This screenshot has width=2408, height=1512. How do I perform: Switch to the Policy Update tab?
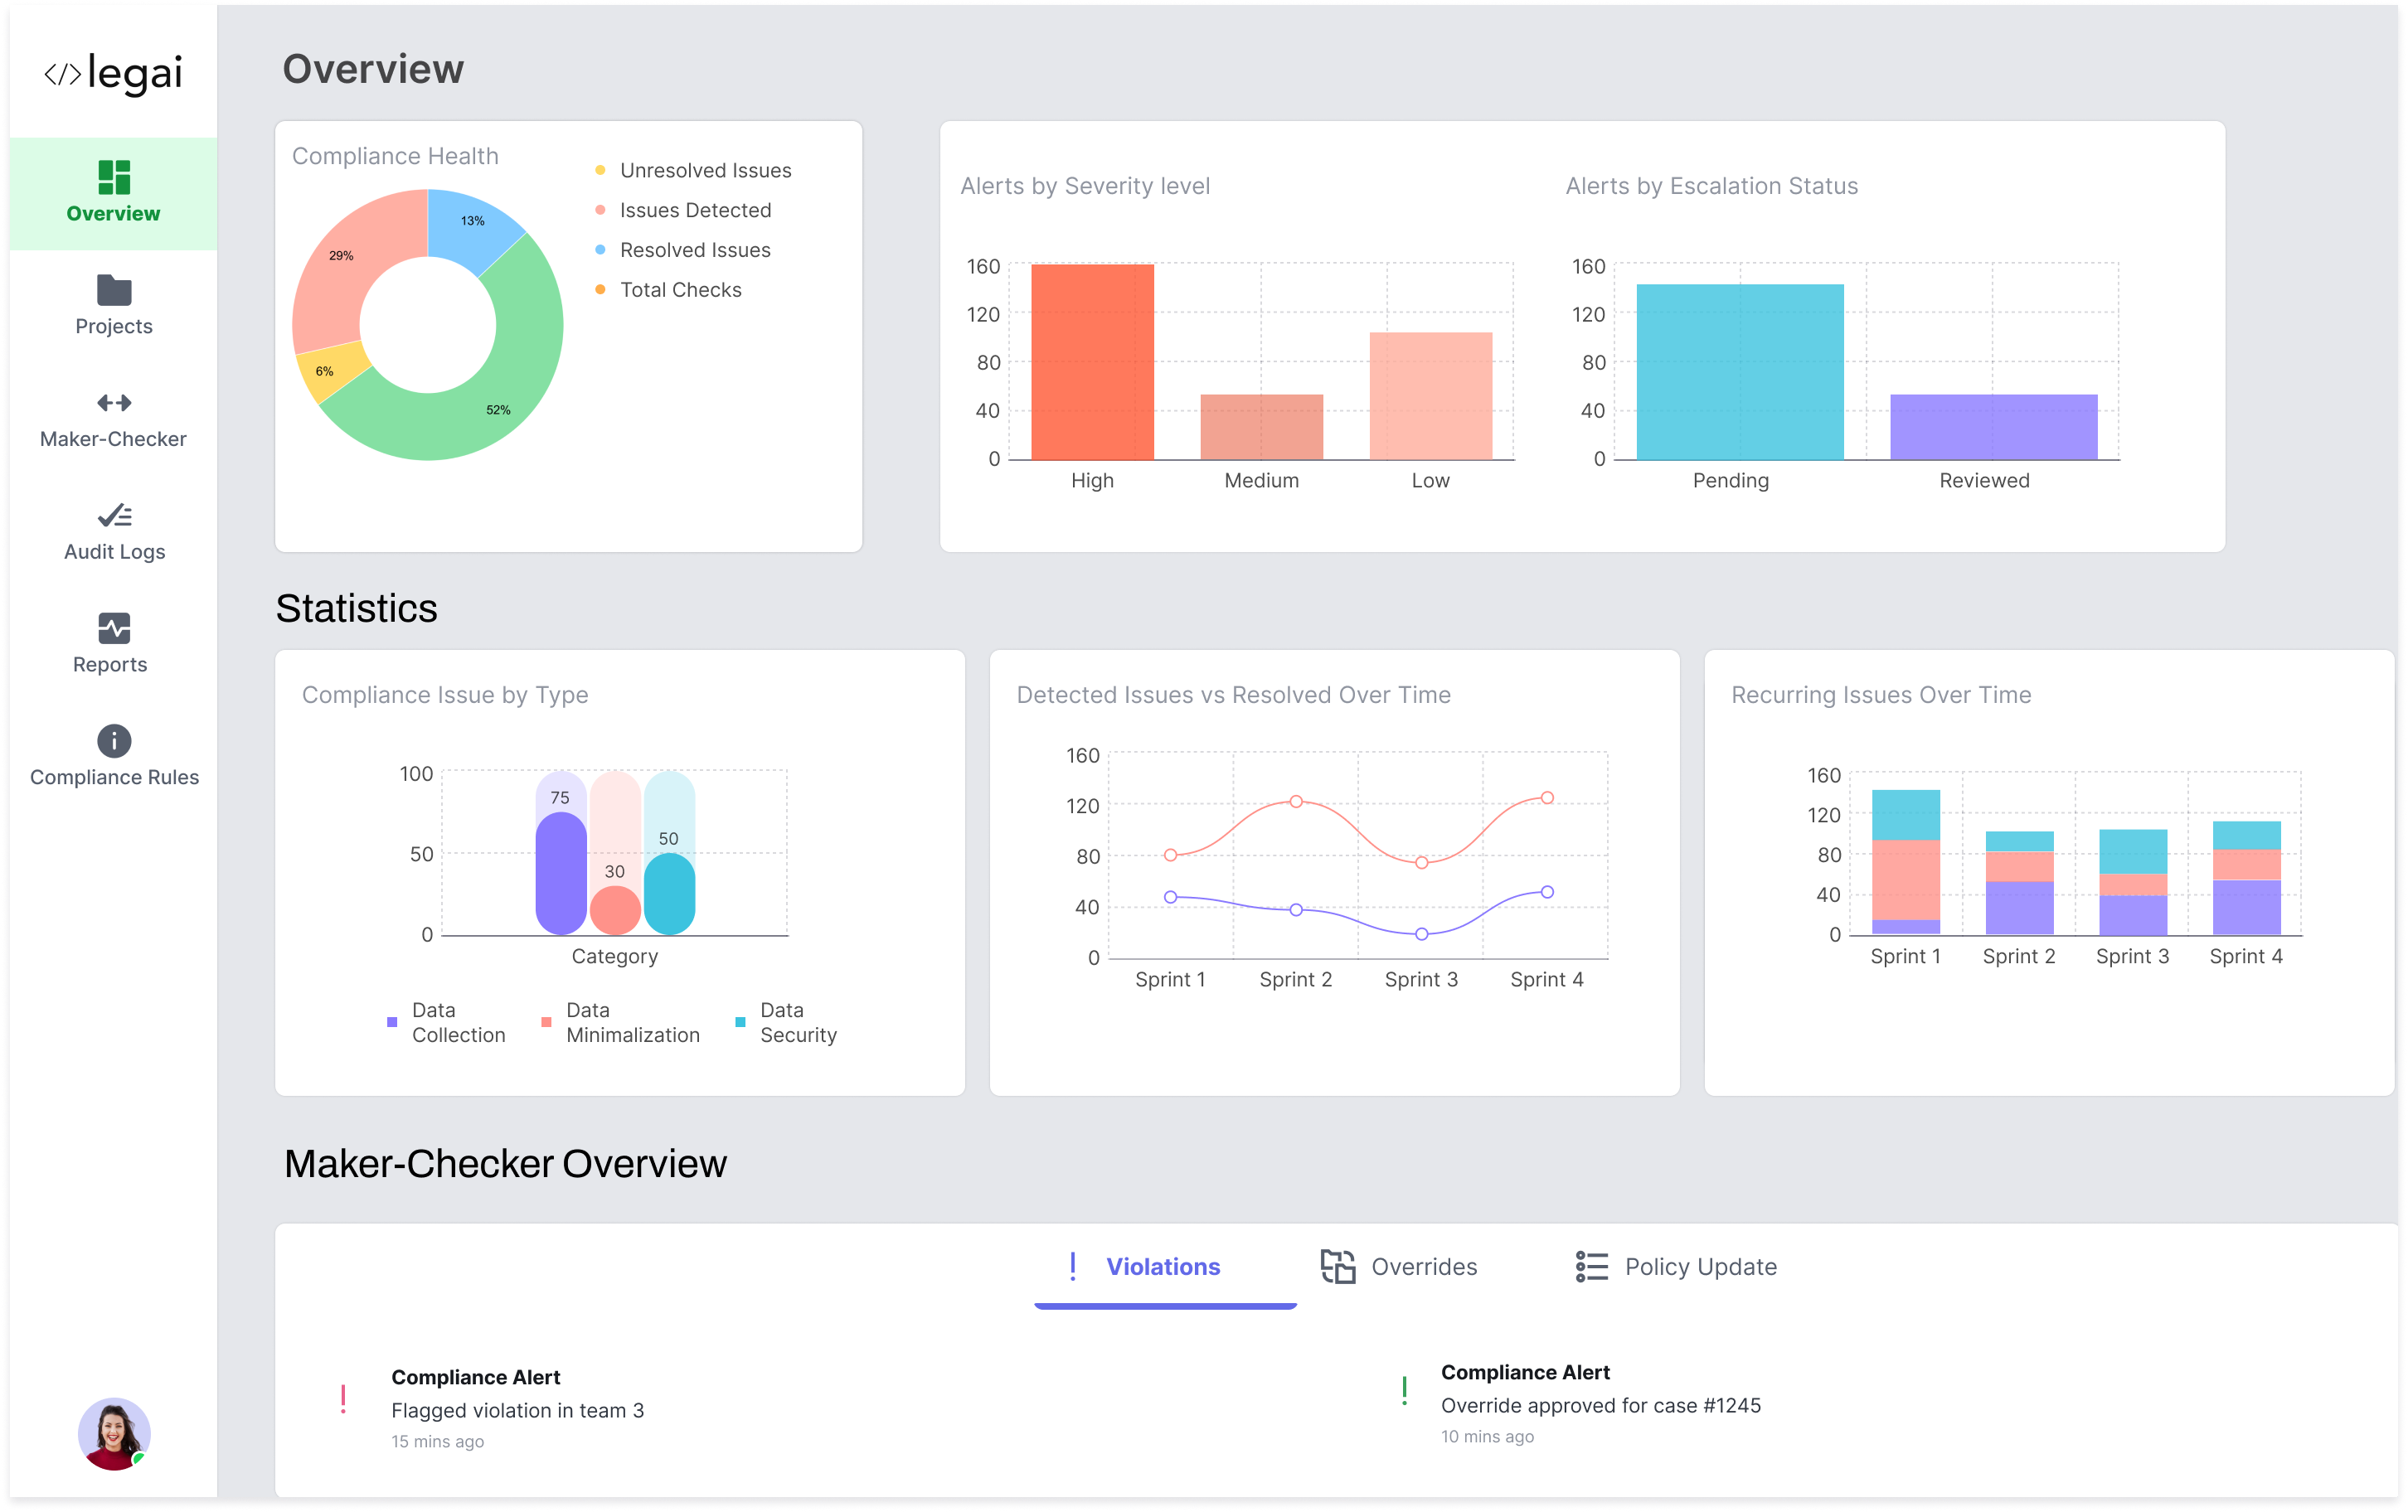(1676, 1267)
